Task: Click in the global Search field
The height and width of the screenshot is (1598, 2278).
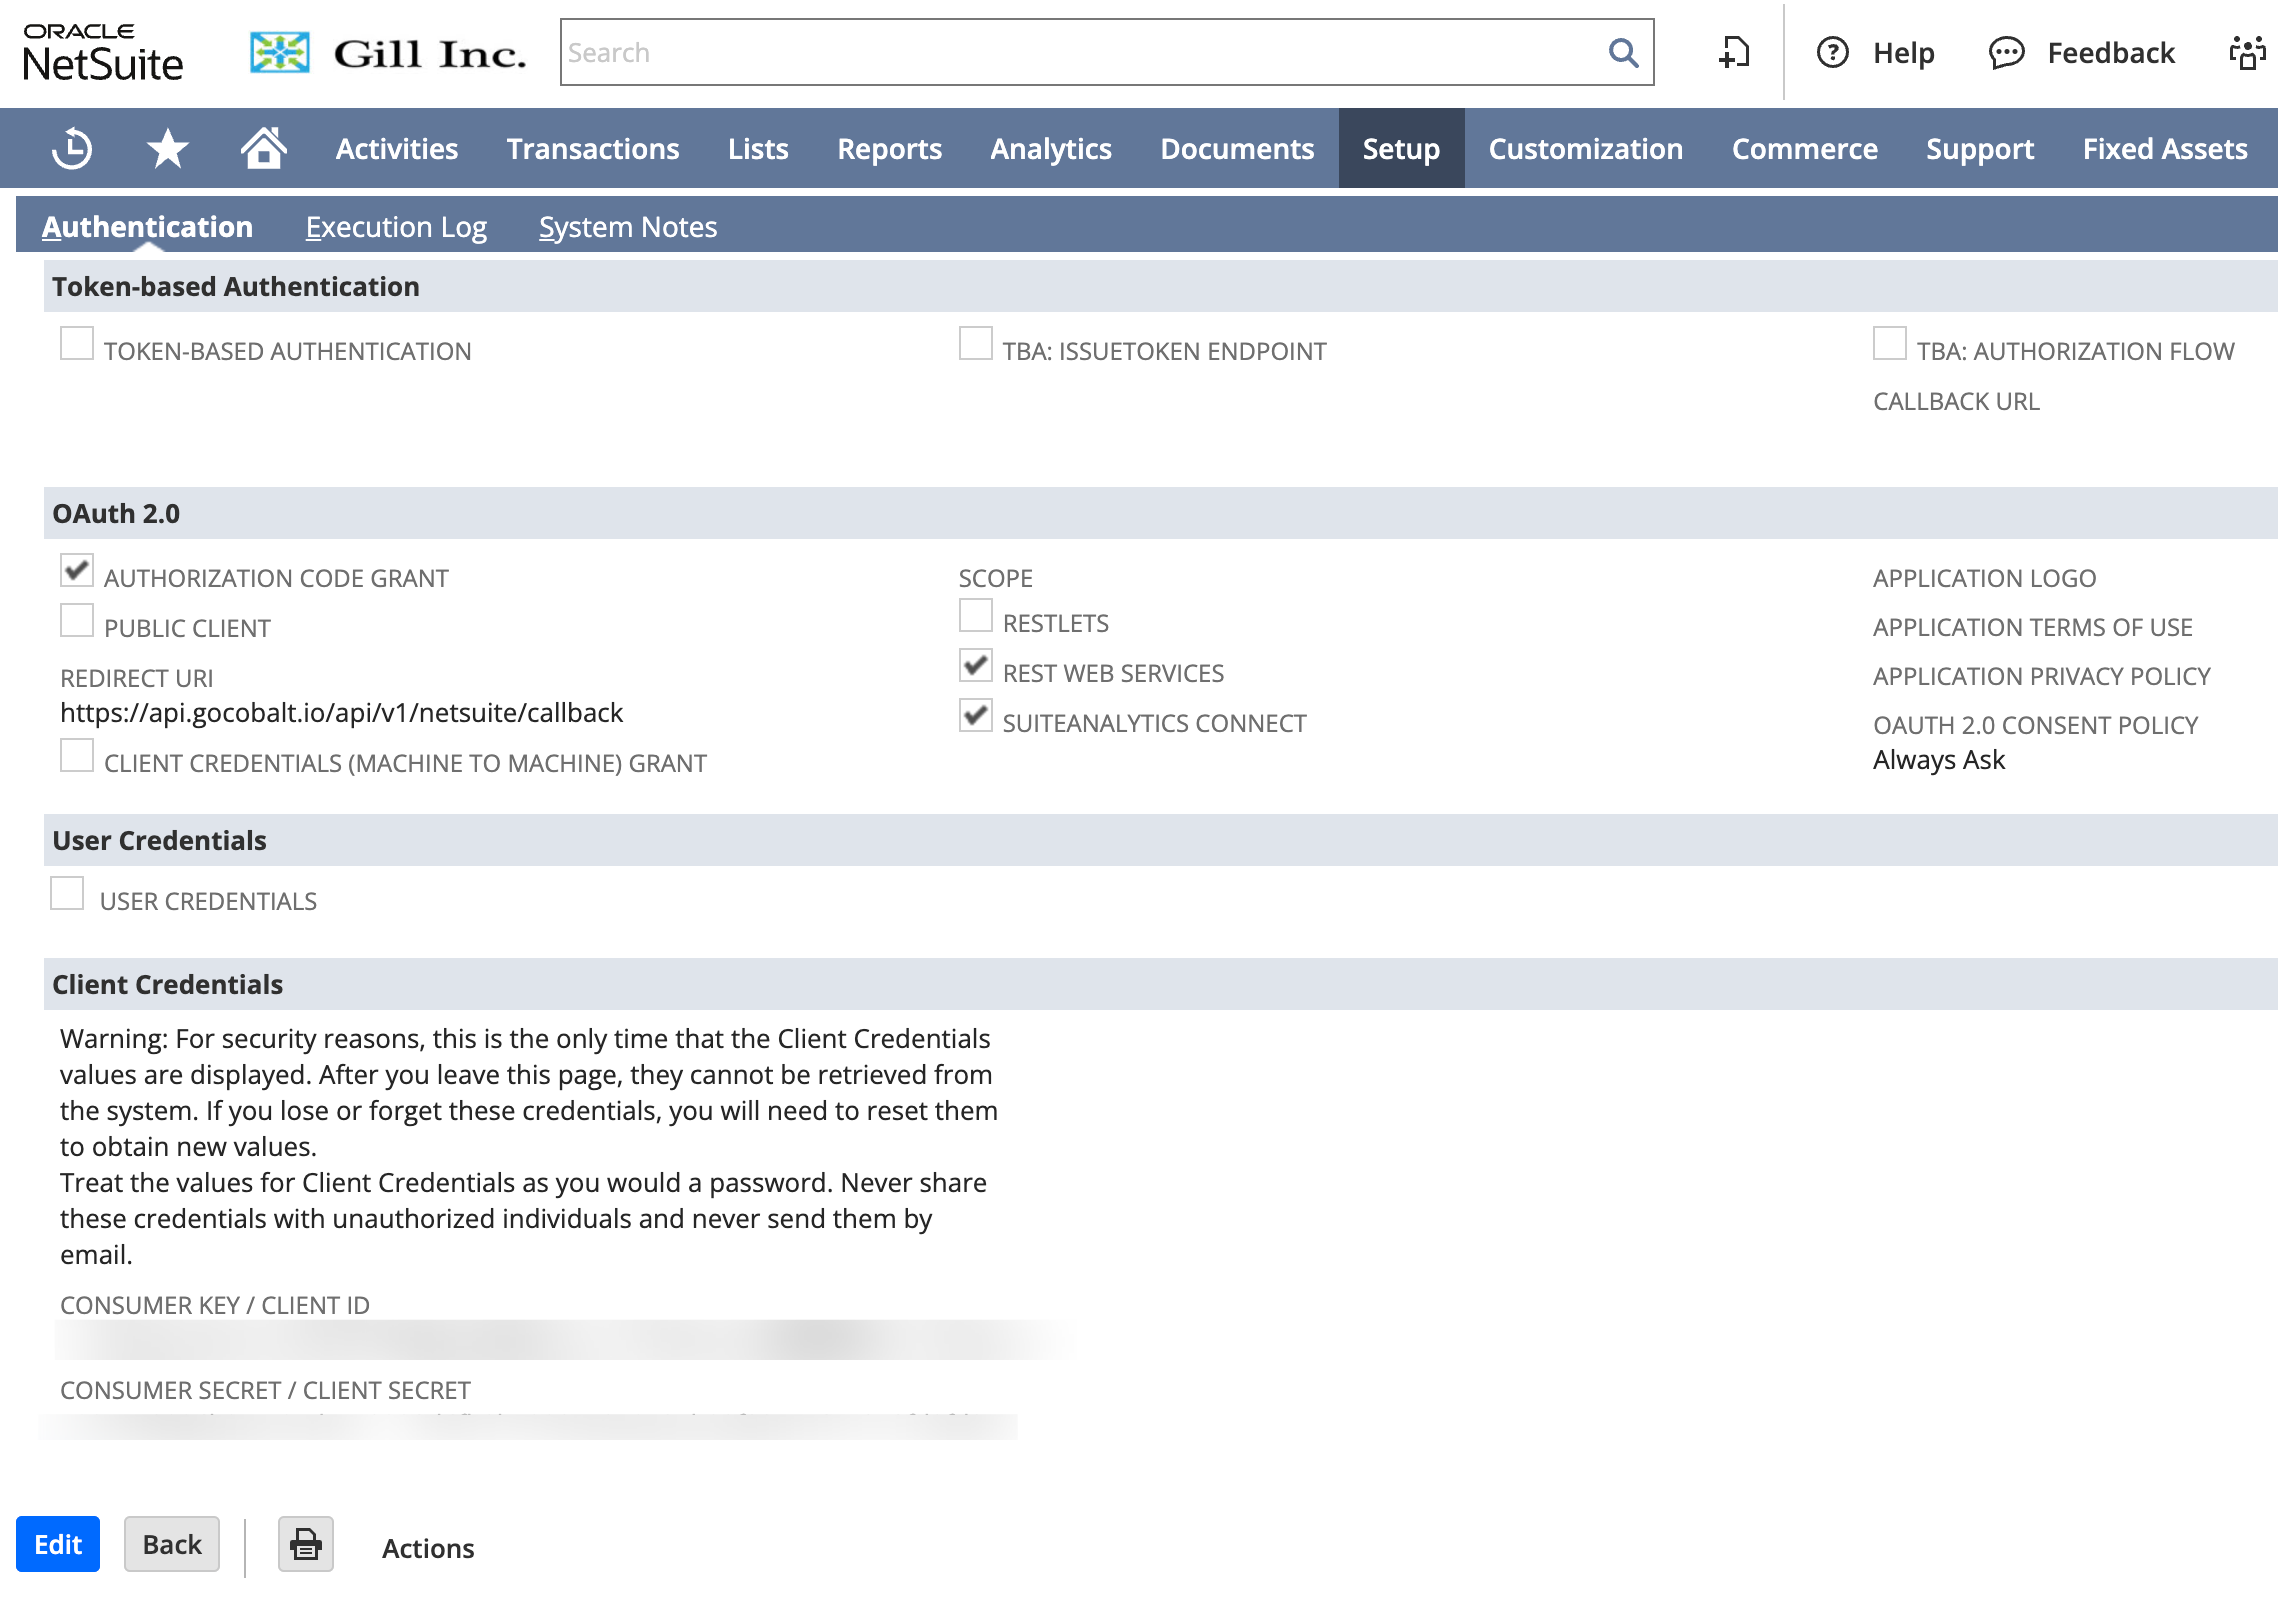Action: pyautogui.click(x=1080, y=53)
